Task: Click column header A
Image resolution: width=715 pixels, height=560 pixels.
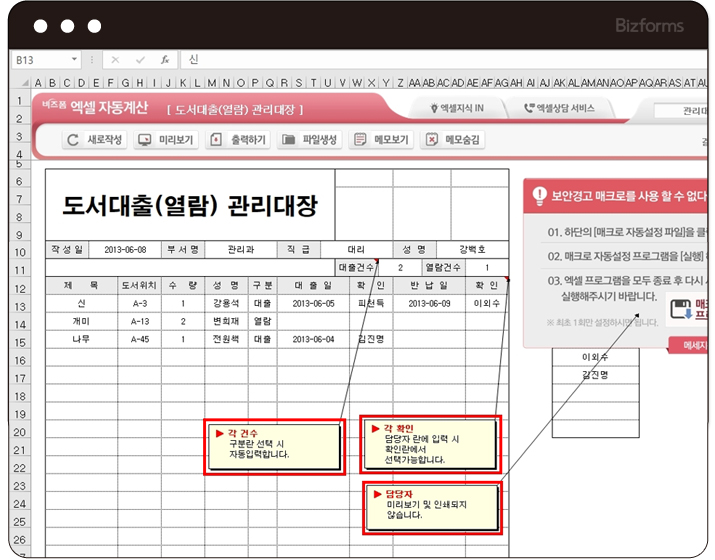Action: click(x=39, y=83)
